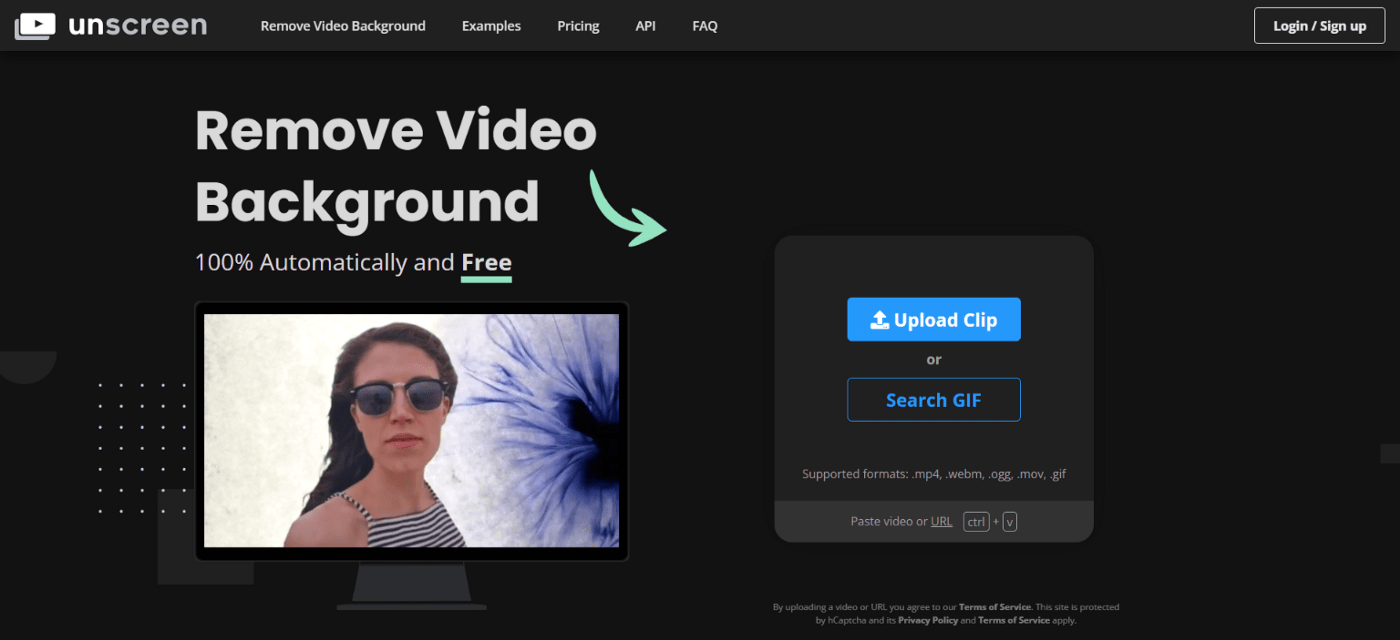Click the URL link in paste bar
The width and height of the screenshot is (1400, 640).
[x=941, y=521]
